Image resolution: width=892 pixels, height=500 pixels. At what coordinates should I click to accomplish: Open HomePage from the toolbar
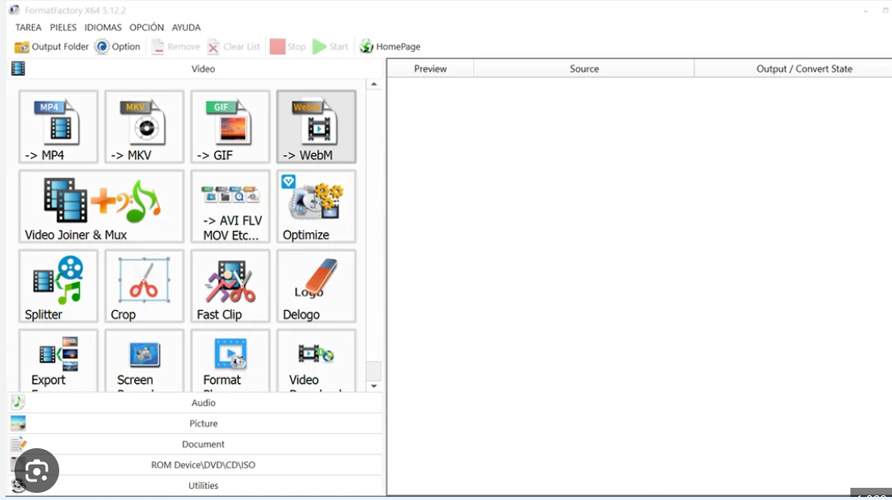390,47
